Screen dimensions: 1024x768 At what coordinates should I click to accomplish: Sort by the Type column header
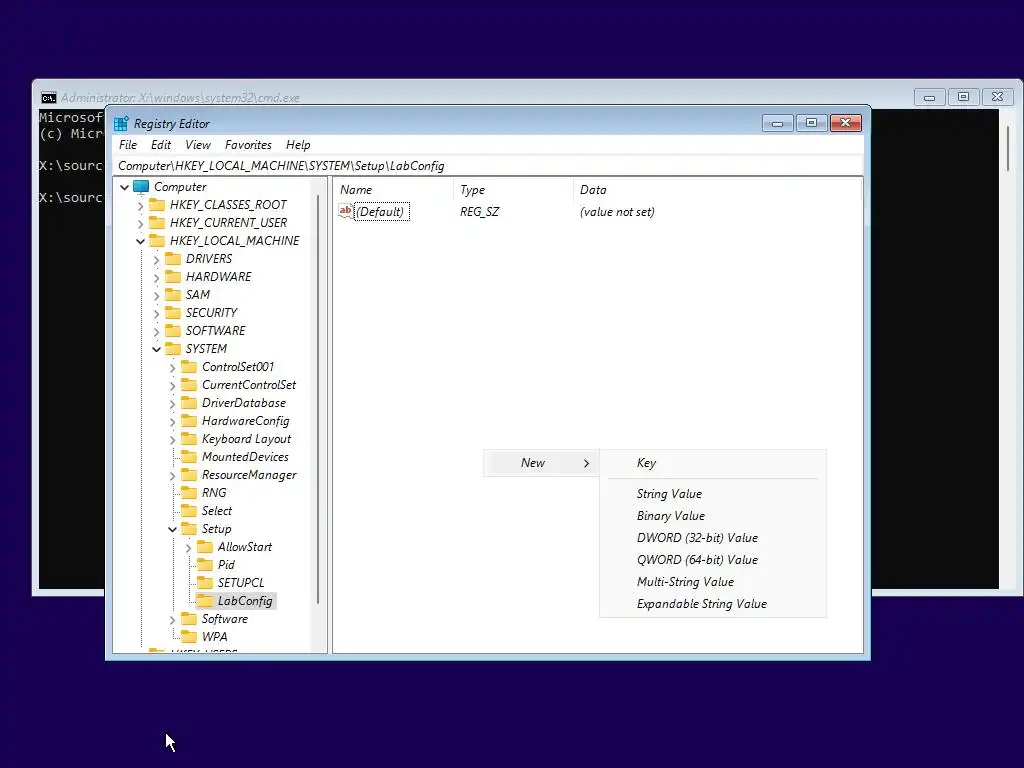point(513,190)
